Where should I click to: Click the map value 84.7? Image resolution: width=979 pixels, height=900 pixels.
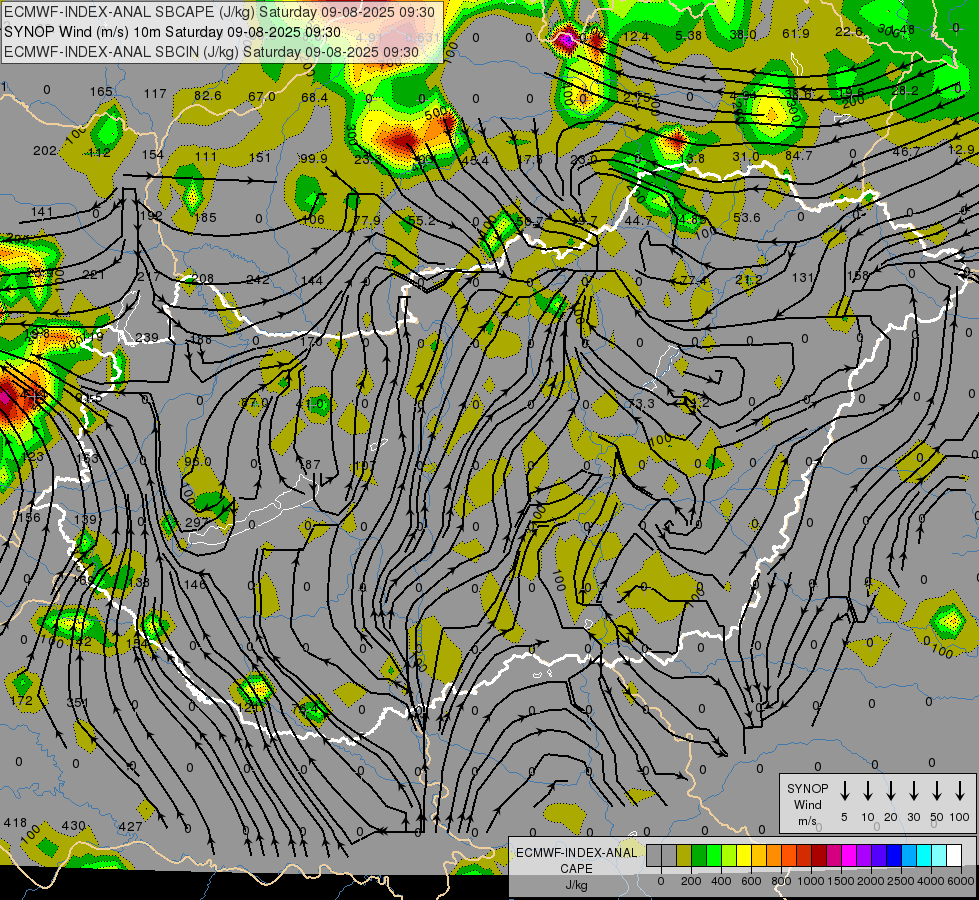[799, 154]
